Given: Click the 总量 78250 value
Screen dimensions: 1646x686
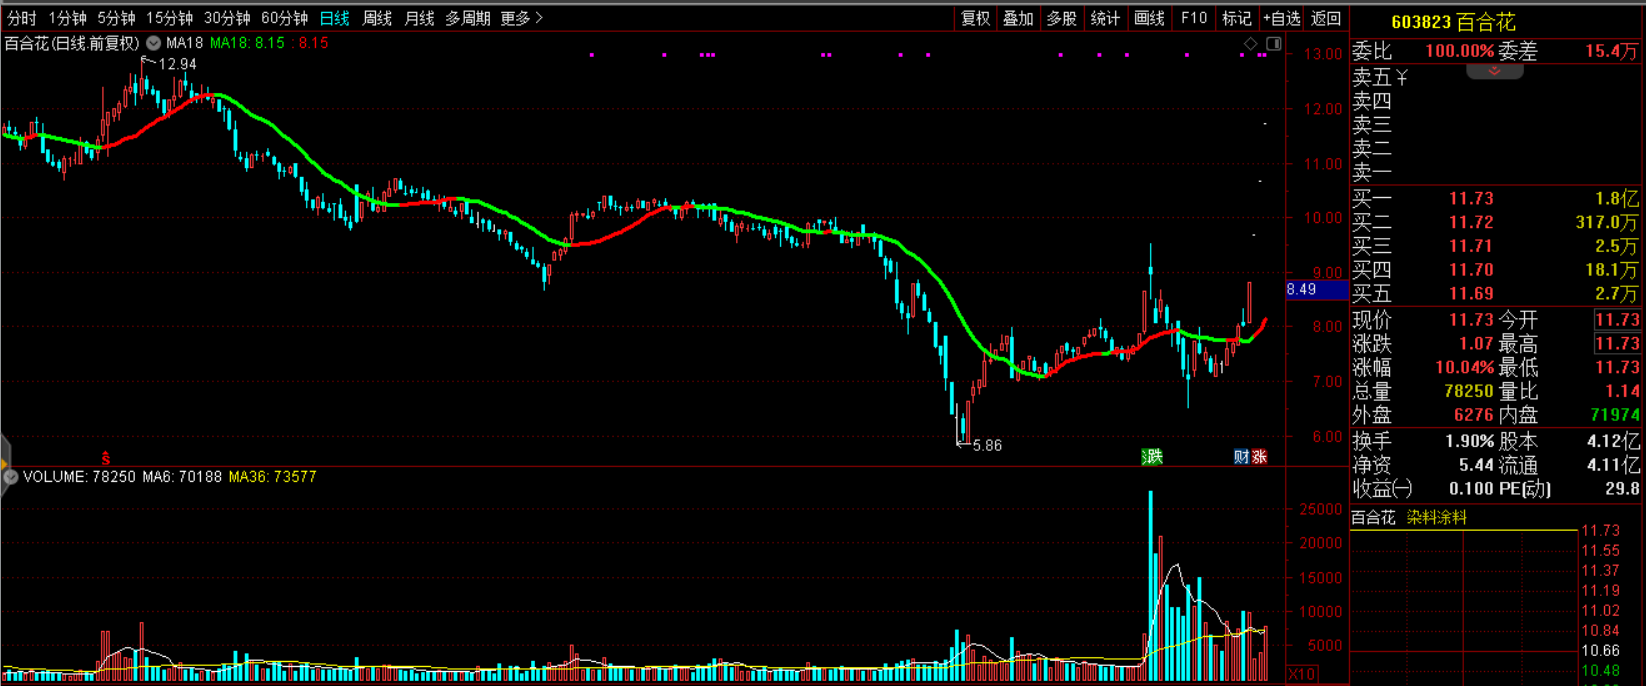Looking at the screenshot, I should click(x=1468, y=391).
